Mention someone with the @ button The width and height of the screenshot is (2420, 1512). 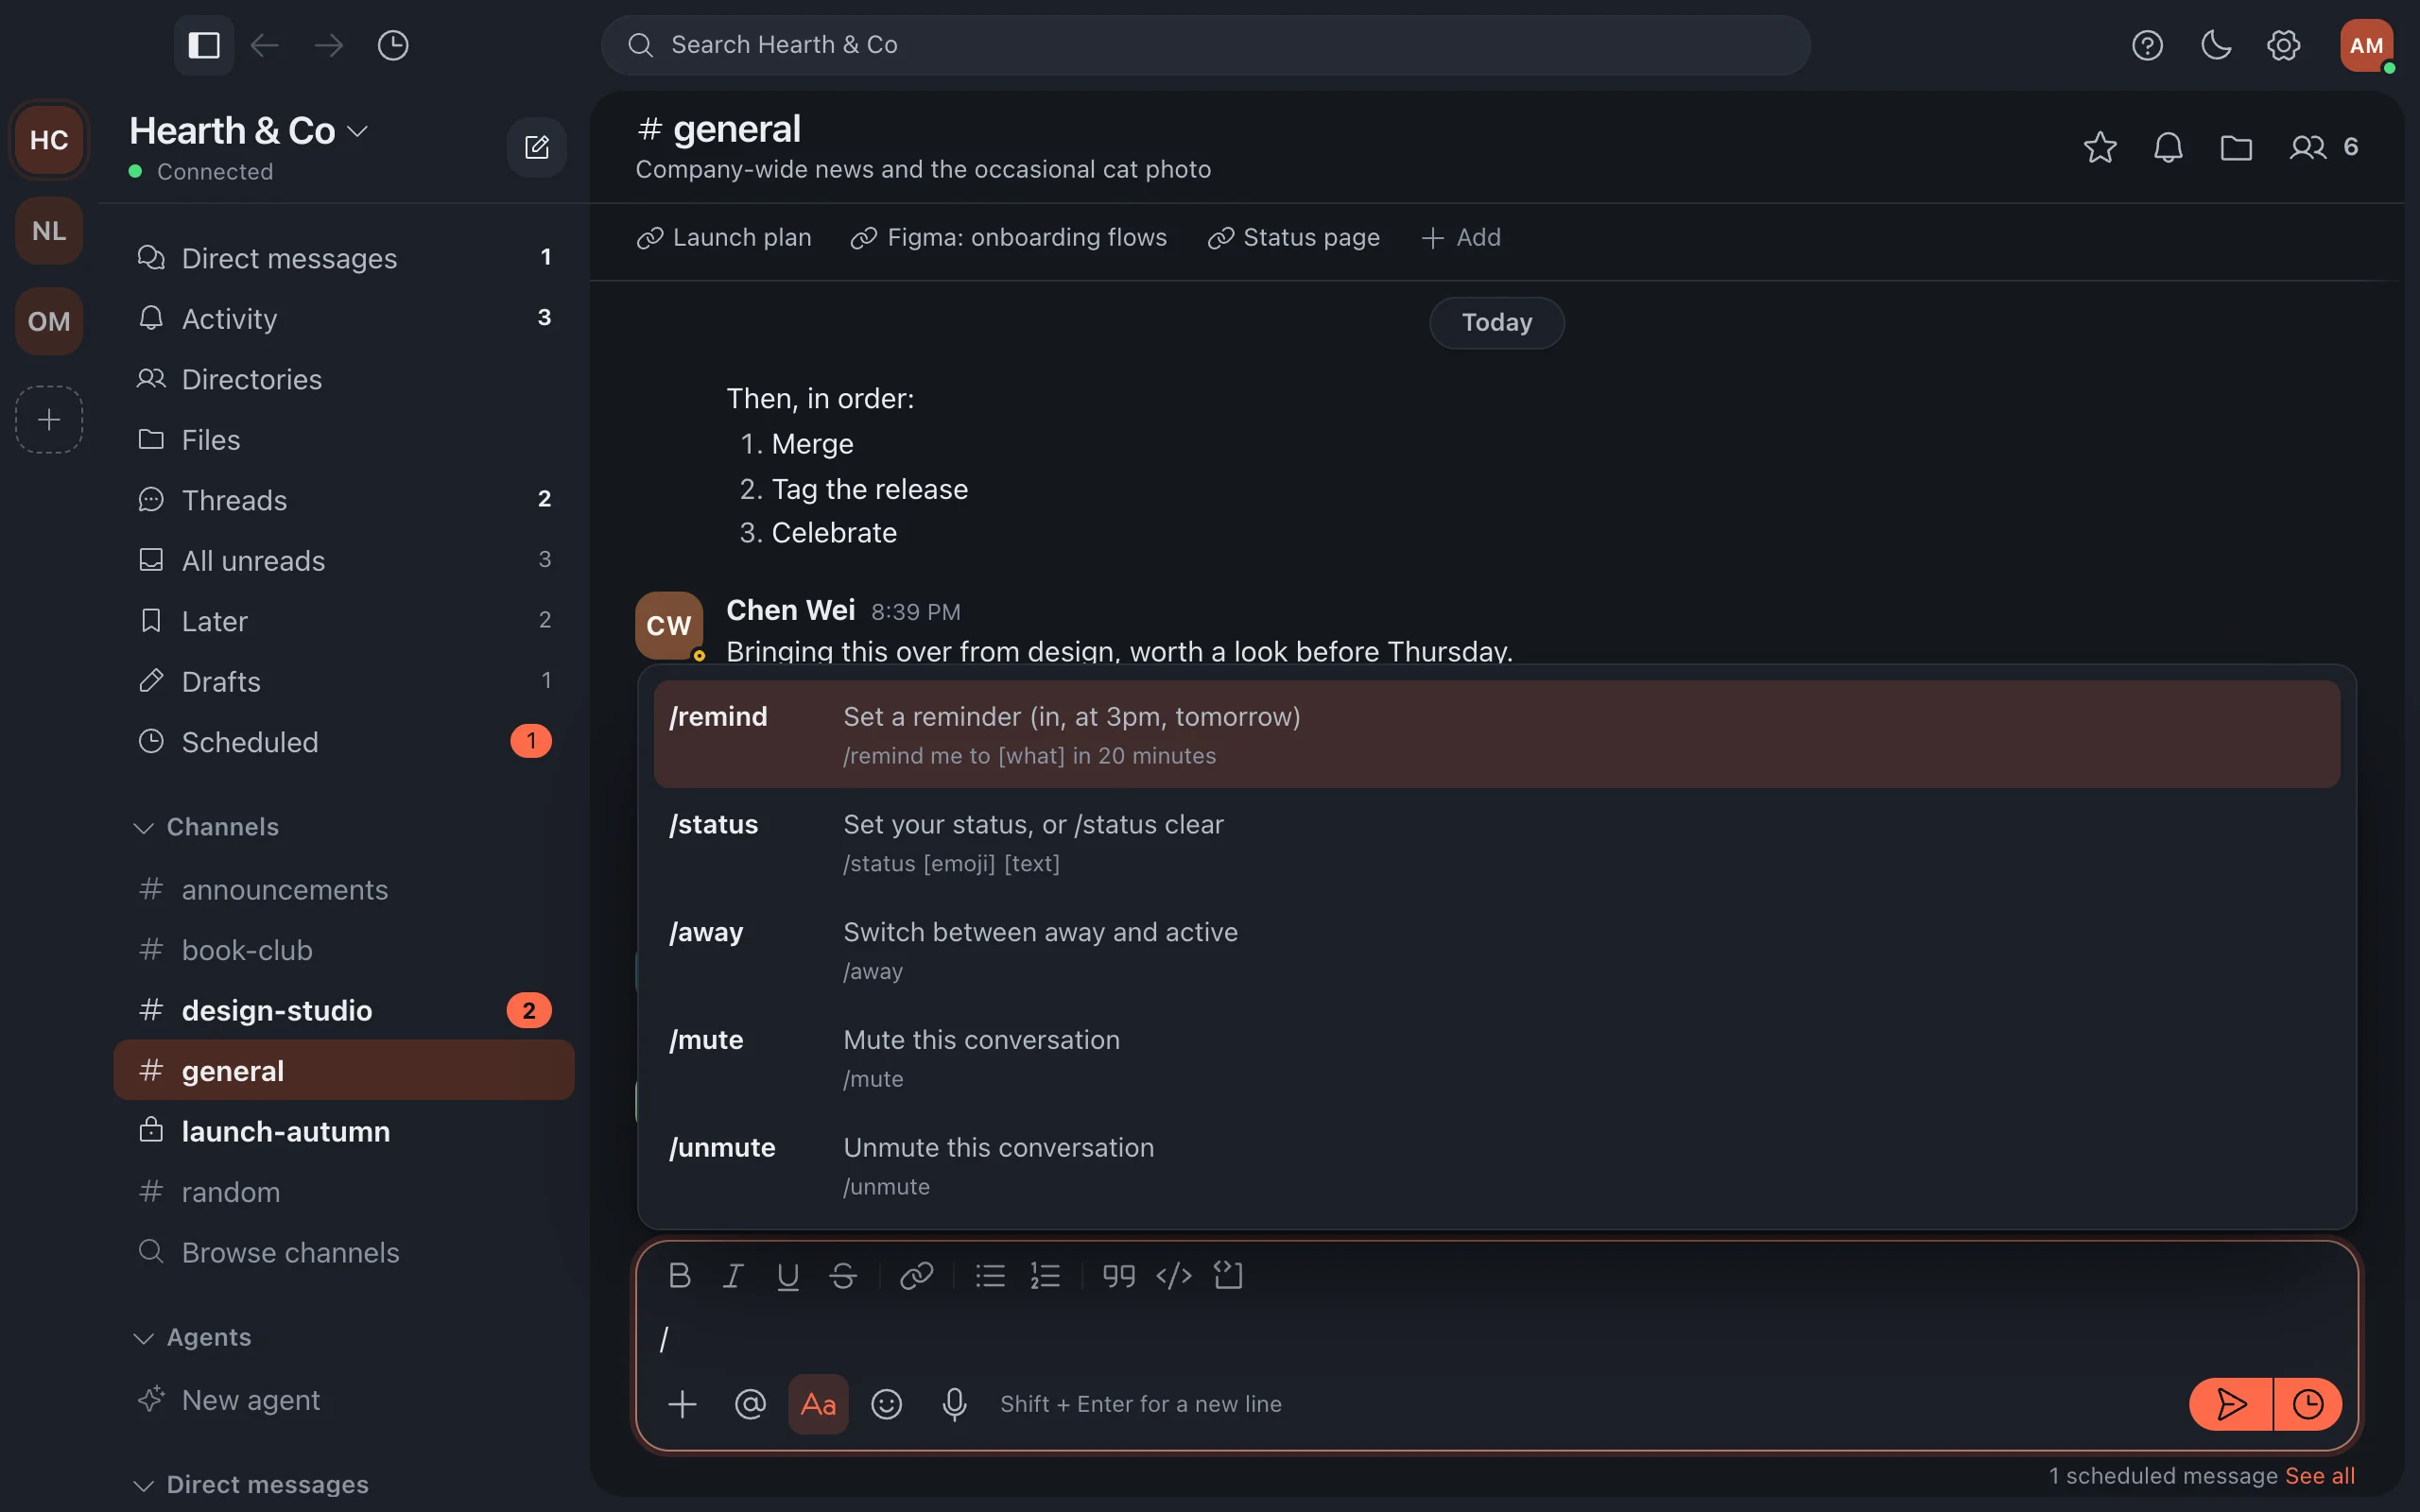click(750, 1404)
